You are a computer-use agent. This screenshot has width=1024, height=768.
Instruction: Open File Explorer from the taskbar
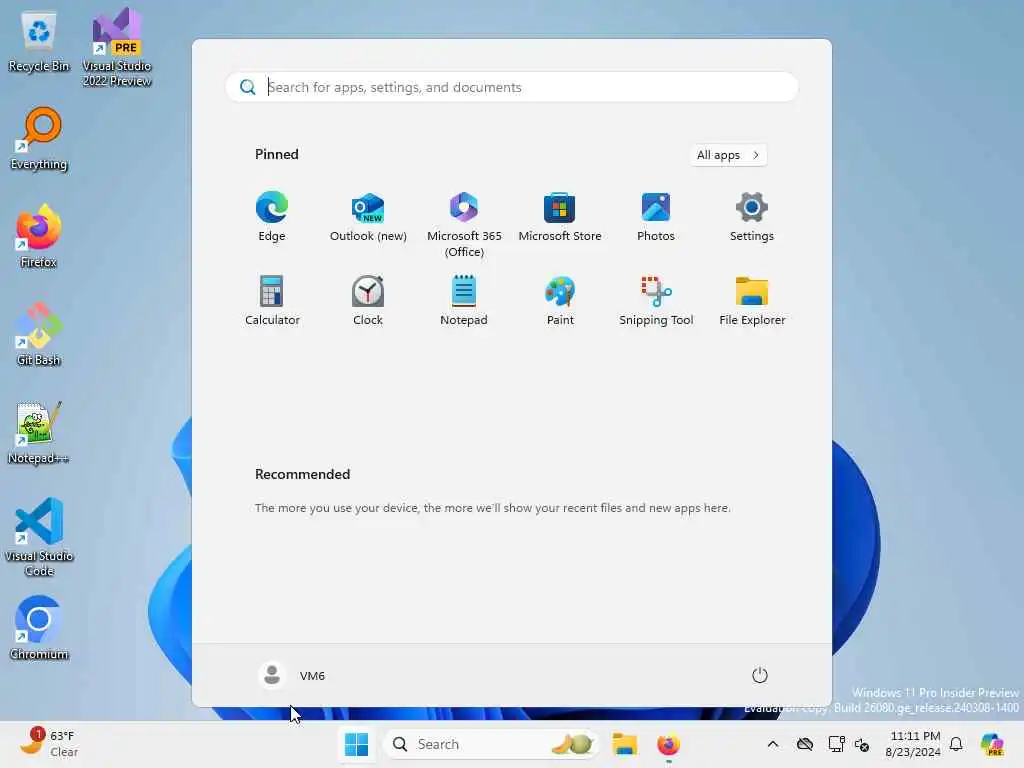pyautogui.click(x=624, y=744)
